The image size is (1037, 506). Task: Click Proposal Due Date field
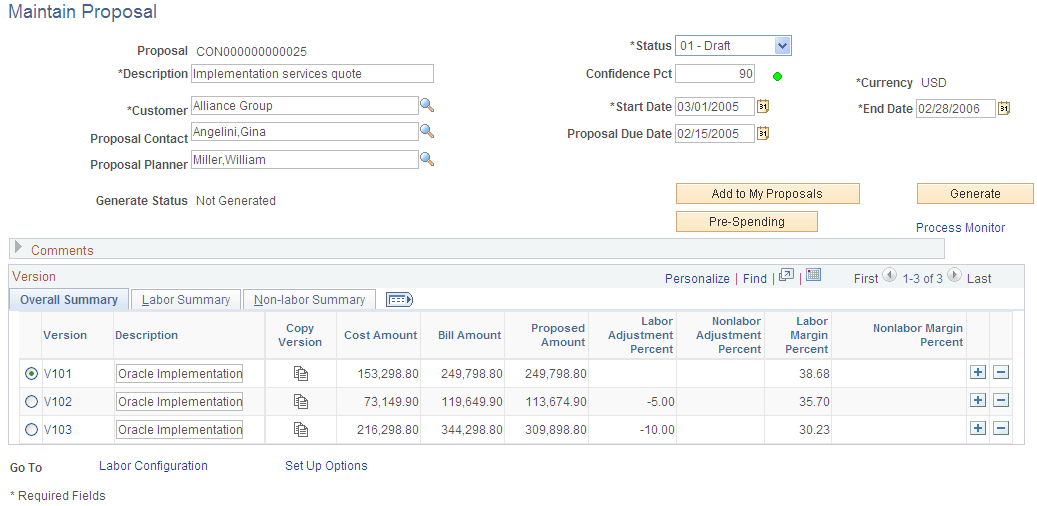(x=715, y=134)
